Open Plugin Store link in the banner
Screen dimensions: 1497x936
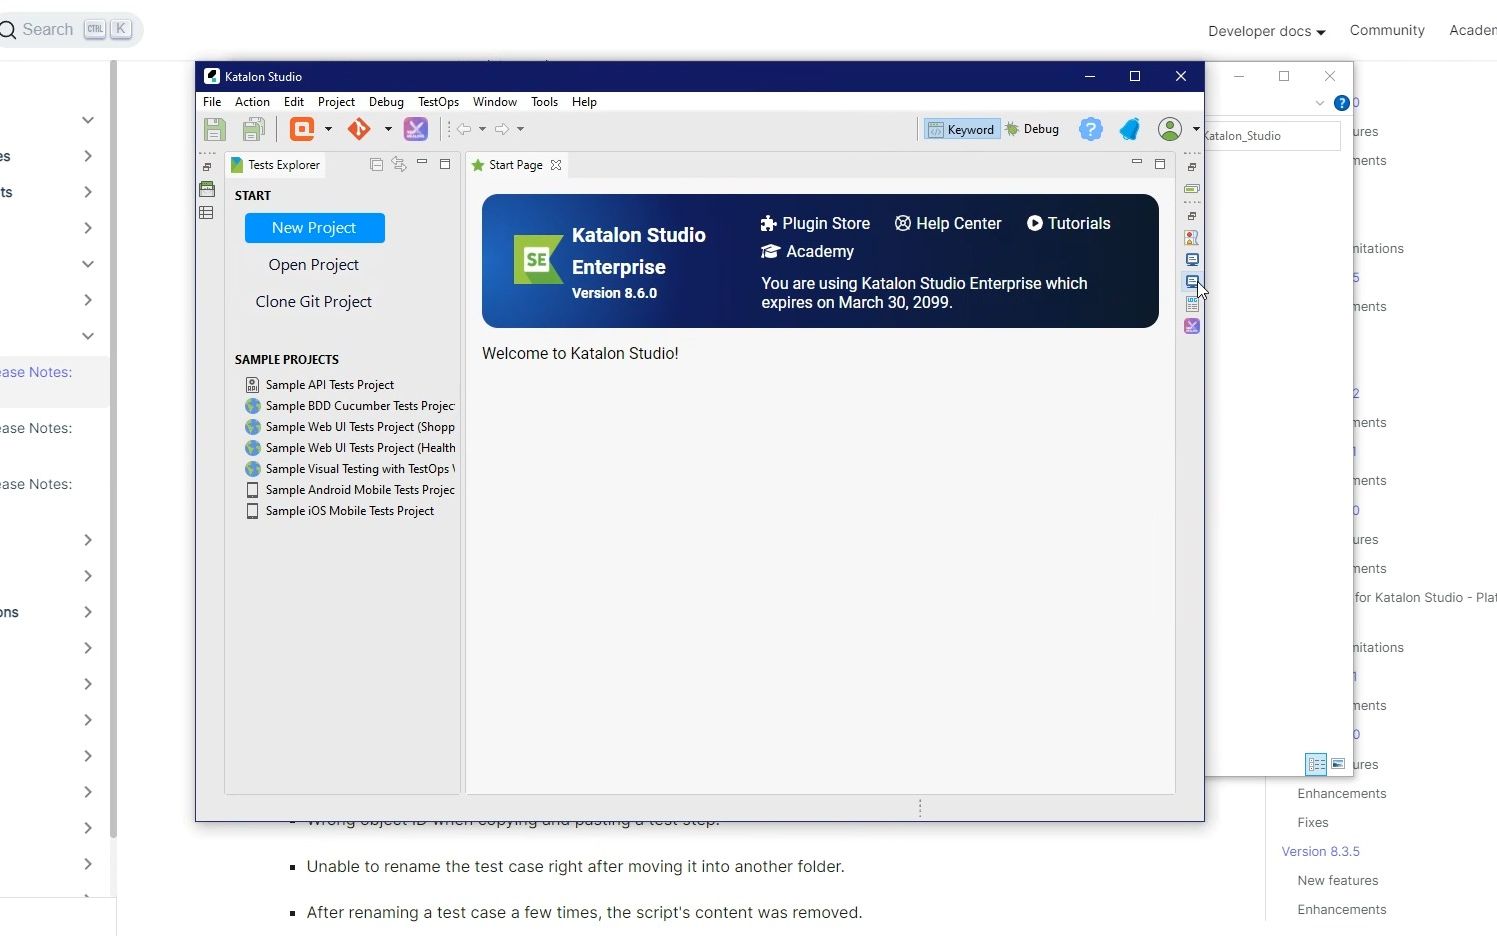click(815, 224)
